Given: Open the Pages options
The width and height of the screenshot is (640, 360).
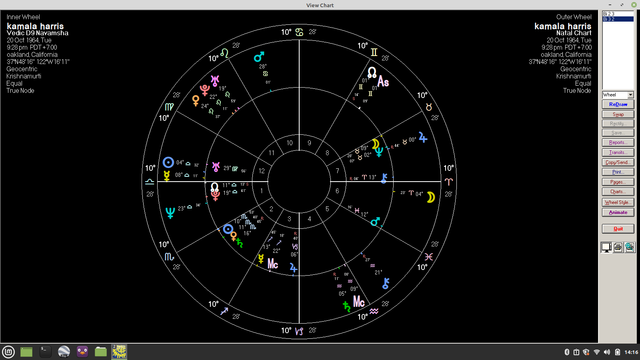Looking at the screenshot, I should (618, 182).
